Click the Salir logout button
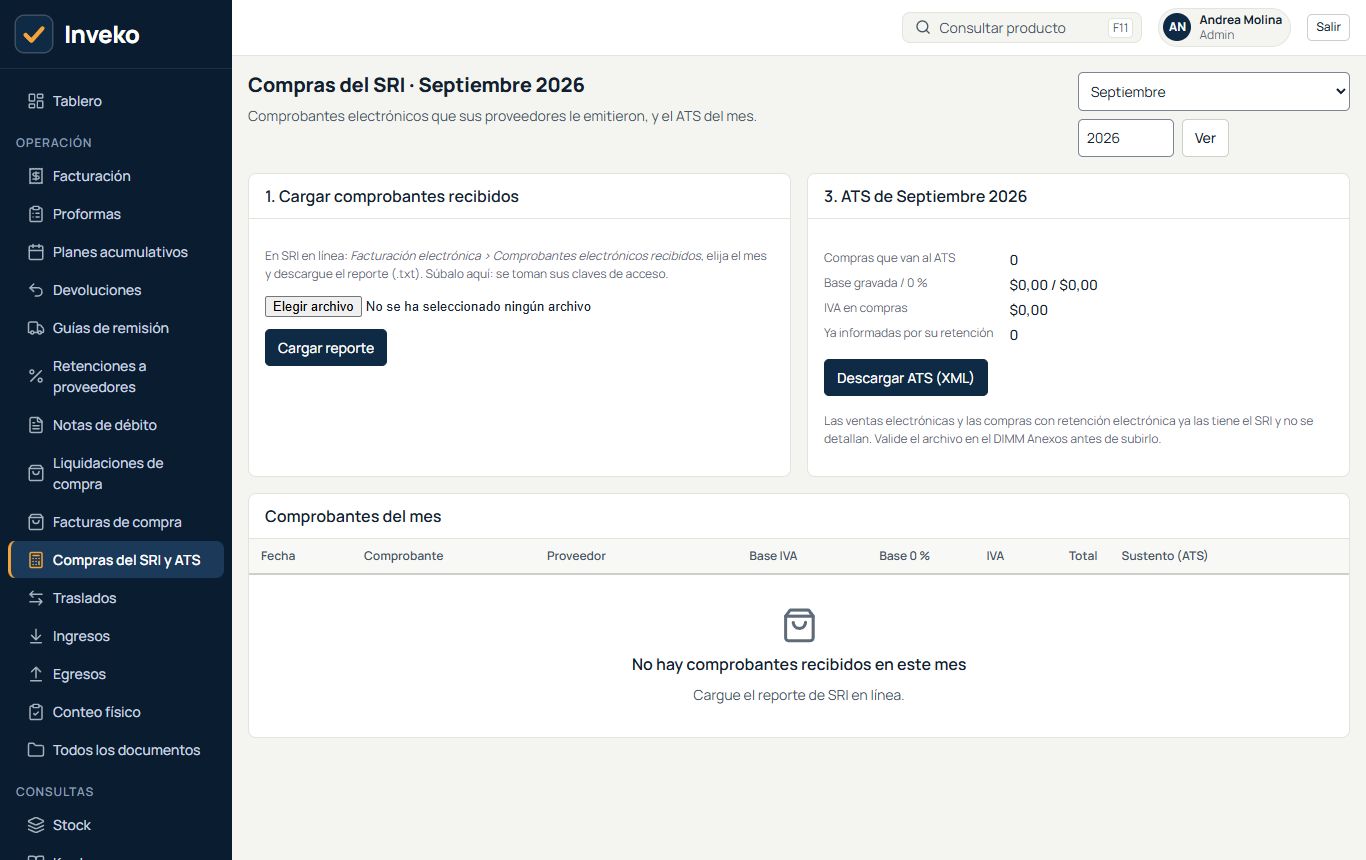 coord(1328,27)
